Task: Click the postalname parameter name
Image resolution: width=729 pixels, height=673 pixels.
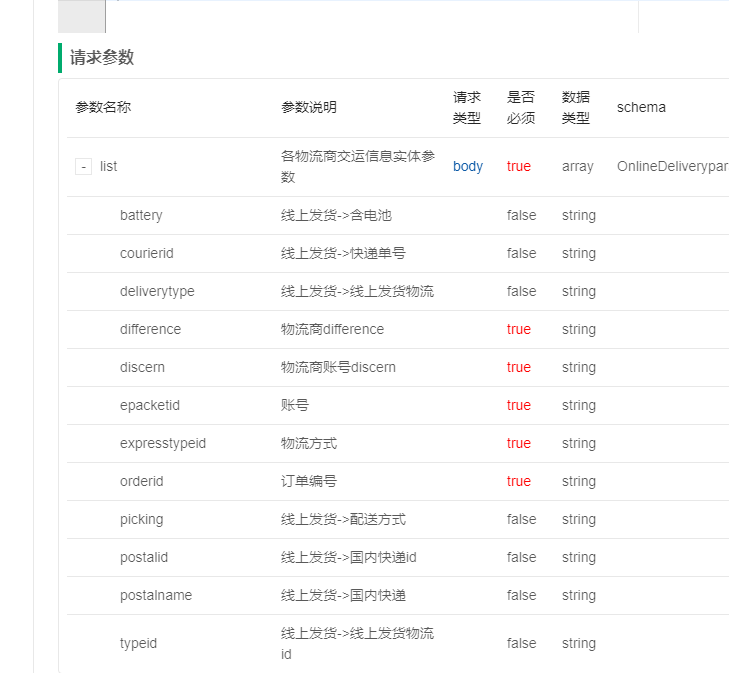Action: (x=156, y=596)
